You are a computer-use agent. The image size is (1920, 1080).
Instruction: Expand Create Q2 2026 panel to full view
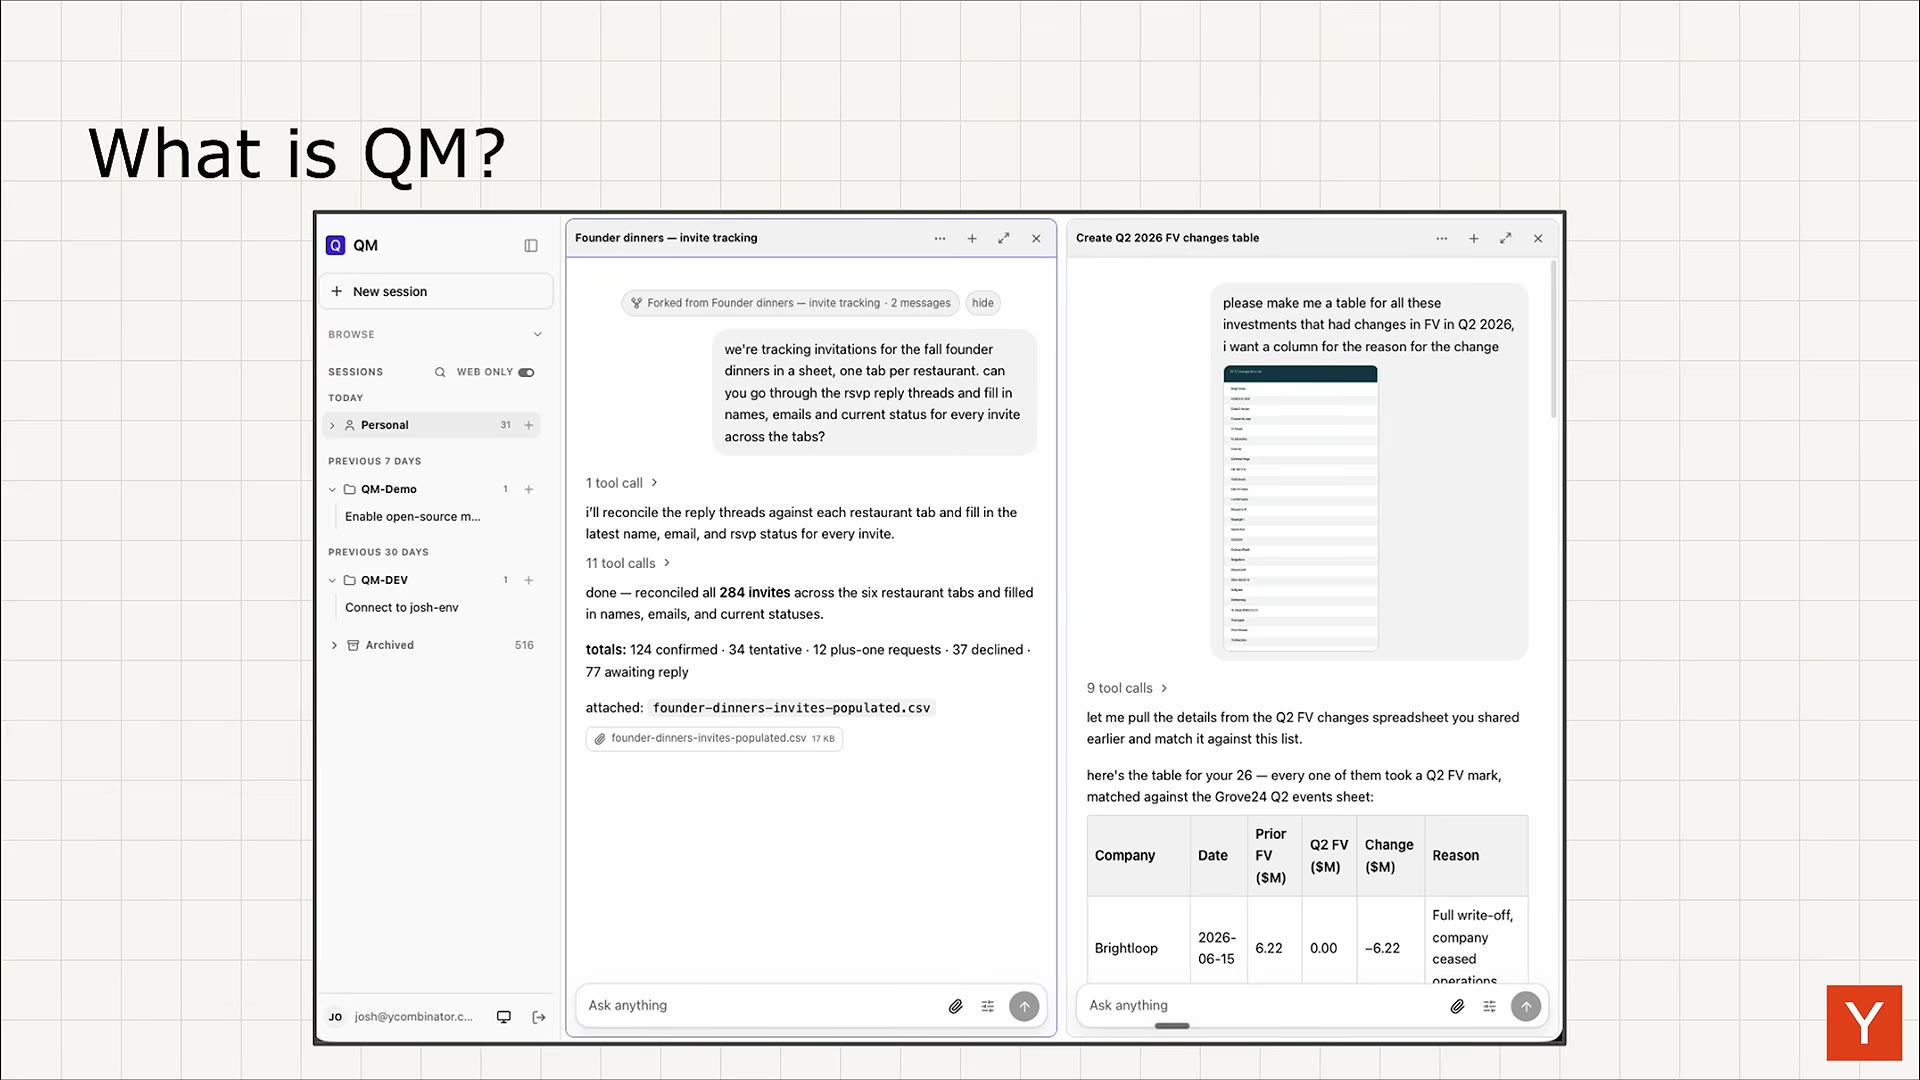(x=1506, y=239)
